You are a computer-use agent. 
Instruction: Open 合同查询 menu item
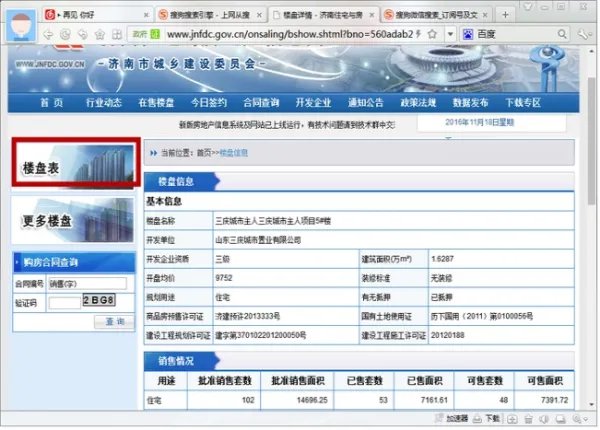click(261, 103)
